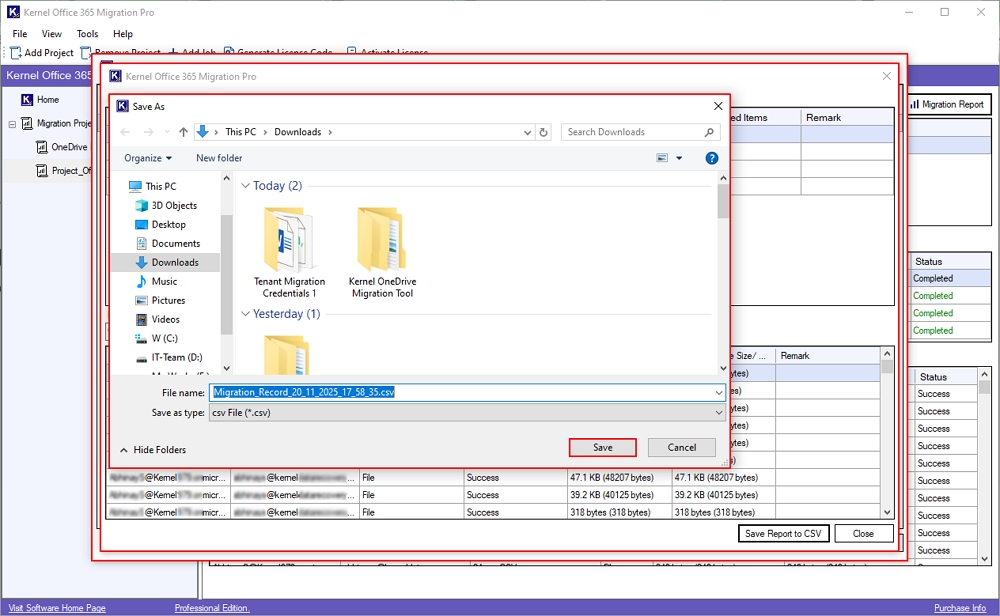Click the Add Project toolbar icon
Viewport: 1000px width, 616px height.
coord(16,53)
